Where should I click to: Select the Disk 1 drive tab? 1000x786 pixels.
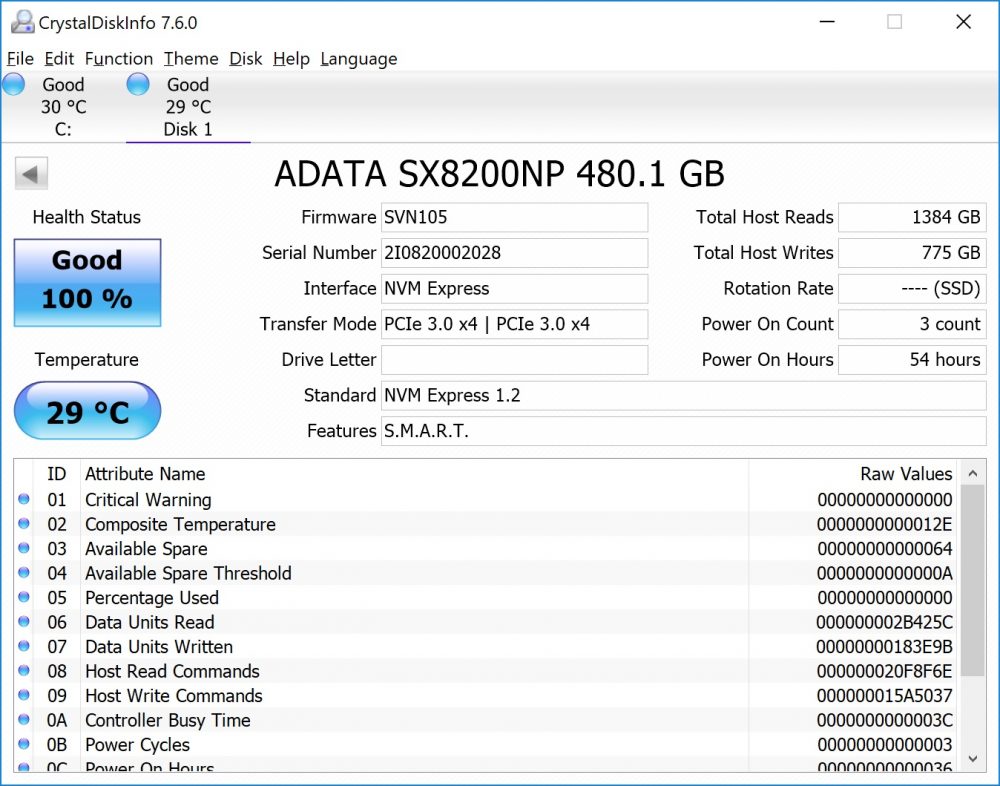[x=188, y=107]
